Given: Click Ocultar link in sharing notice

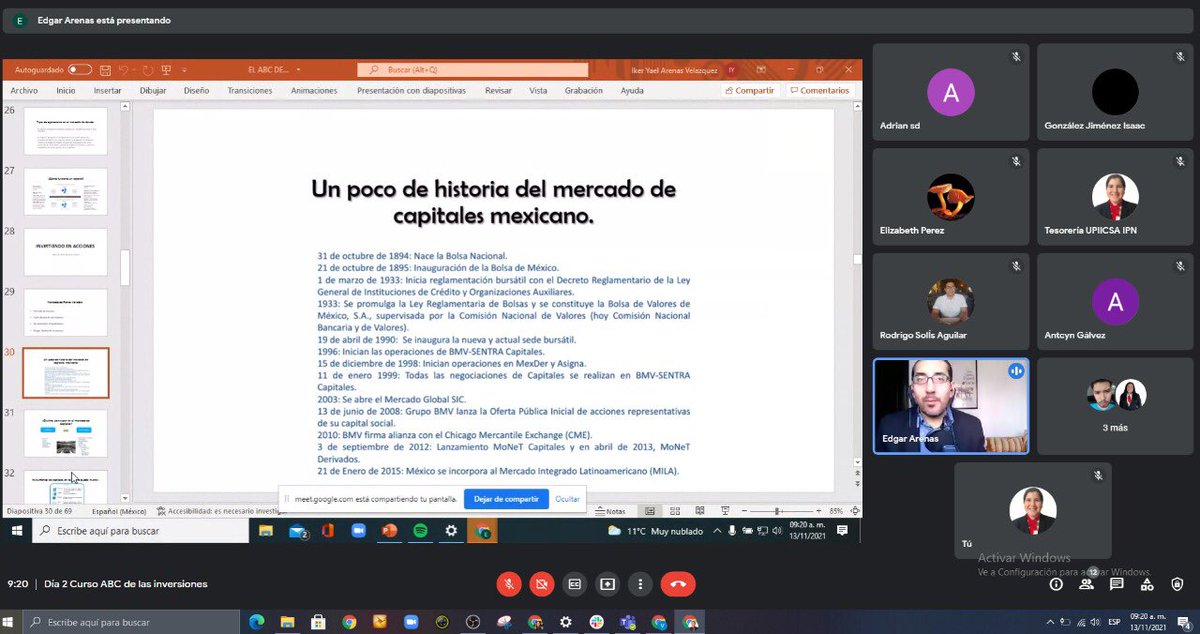Looking at the screenshot, I should point(567,498).
